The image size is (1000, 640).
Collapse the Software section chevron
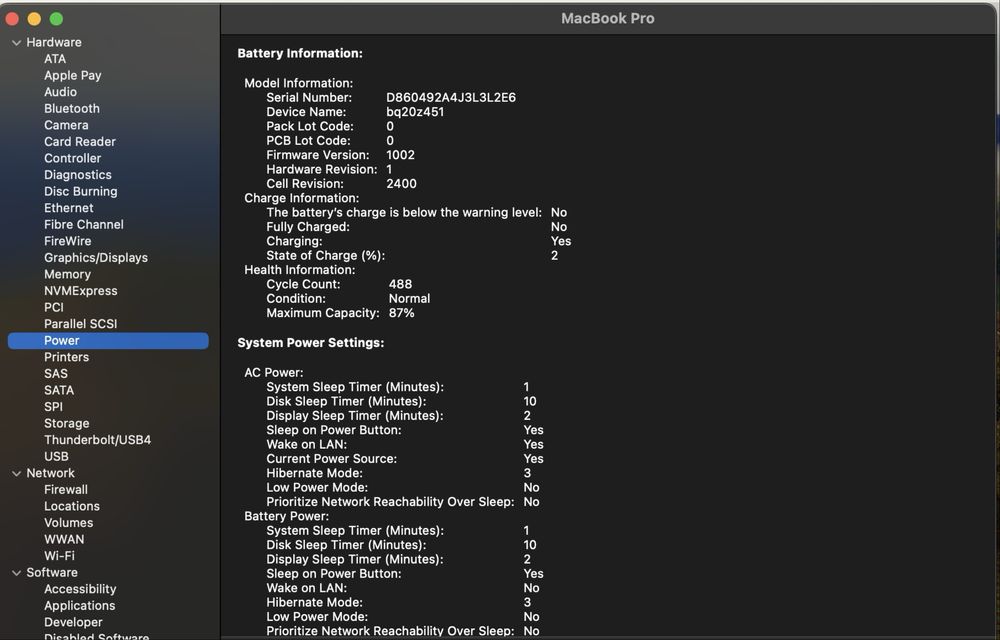pyautogui.click(x=17, y=573)
